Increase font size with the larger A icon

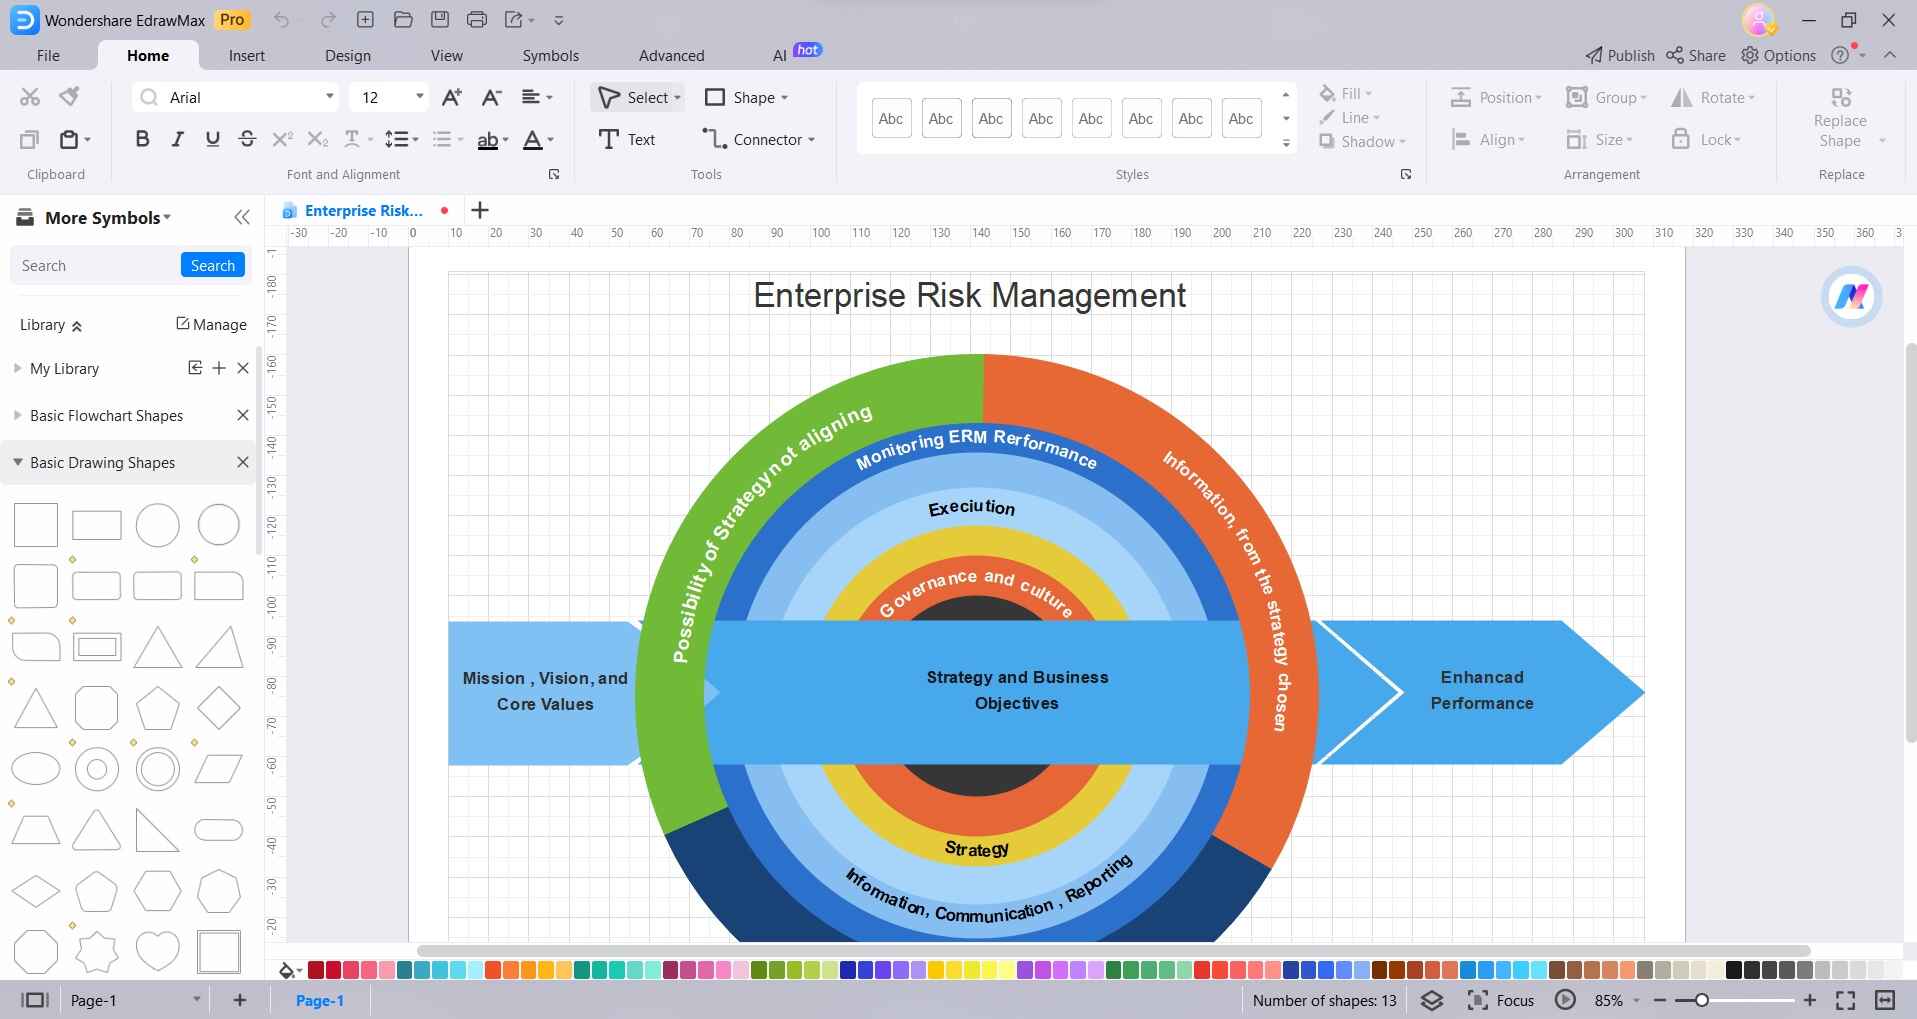pyautogui.click(x=452, y=97)
